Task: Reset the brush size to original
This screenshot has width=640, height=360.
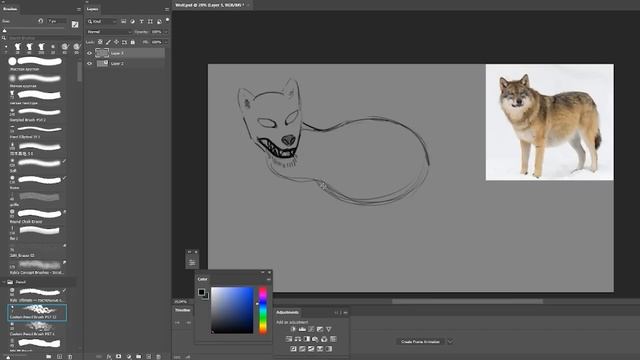Action: [40, 21]
